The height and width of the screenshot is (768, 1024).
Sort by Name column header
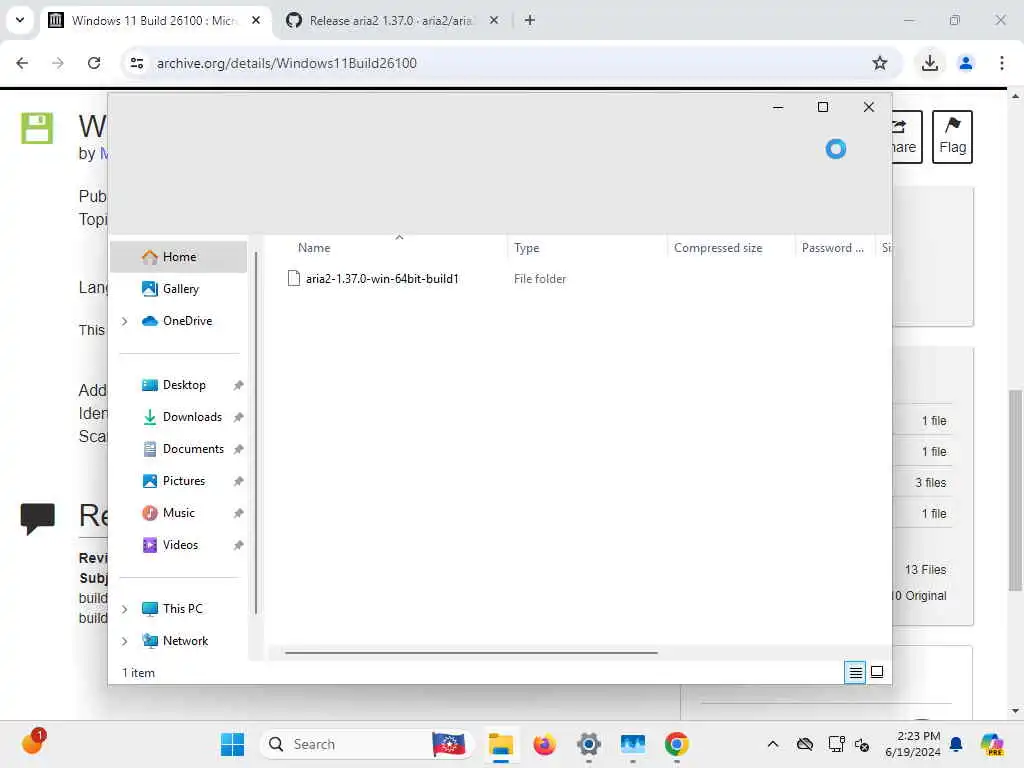click(x=313, y=248)
